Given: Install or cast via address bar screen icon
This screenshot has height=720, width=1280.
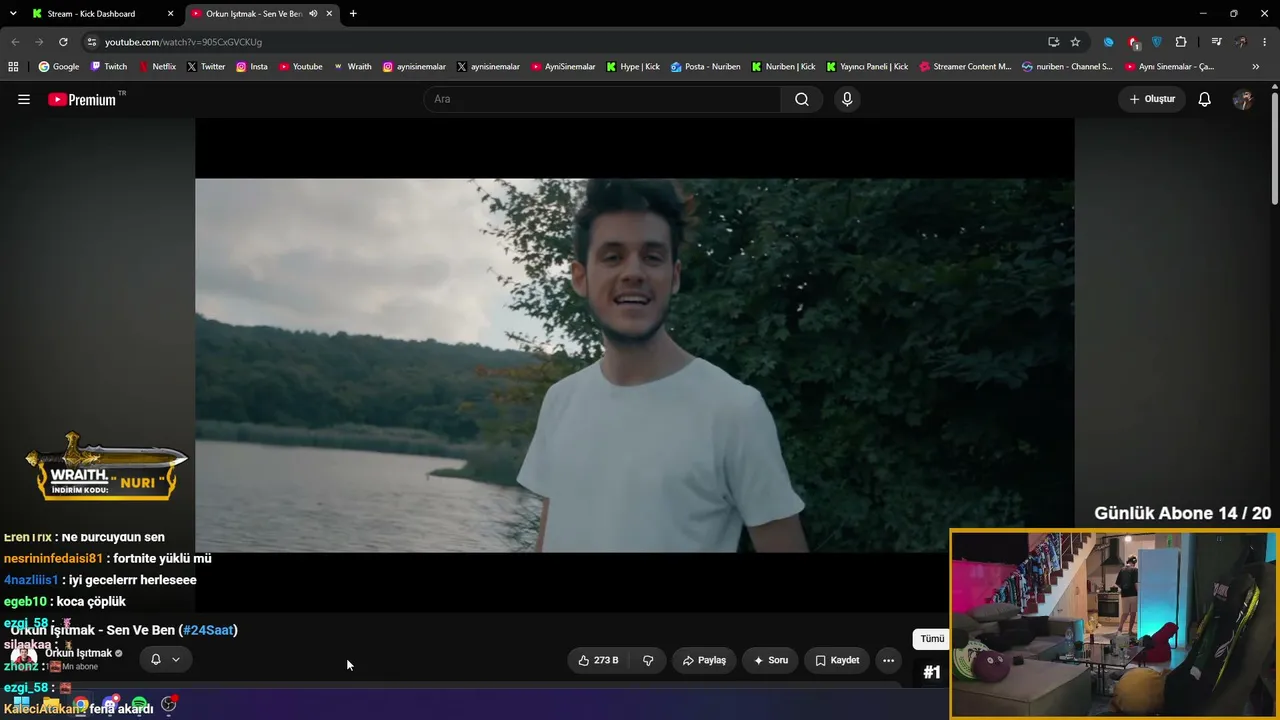Looking at the screenshot, I should pyautogui.click(x=1054, y=42).
